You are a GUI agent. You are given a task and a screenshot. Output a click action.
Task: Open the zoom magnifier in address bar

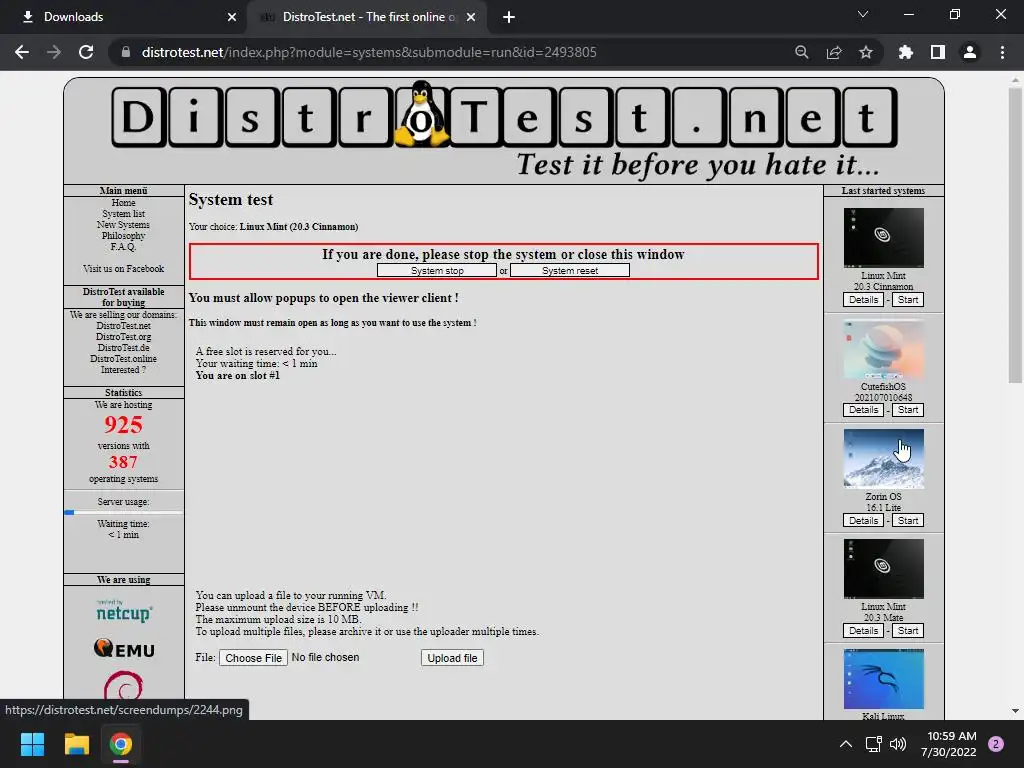801,52
